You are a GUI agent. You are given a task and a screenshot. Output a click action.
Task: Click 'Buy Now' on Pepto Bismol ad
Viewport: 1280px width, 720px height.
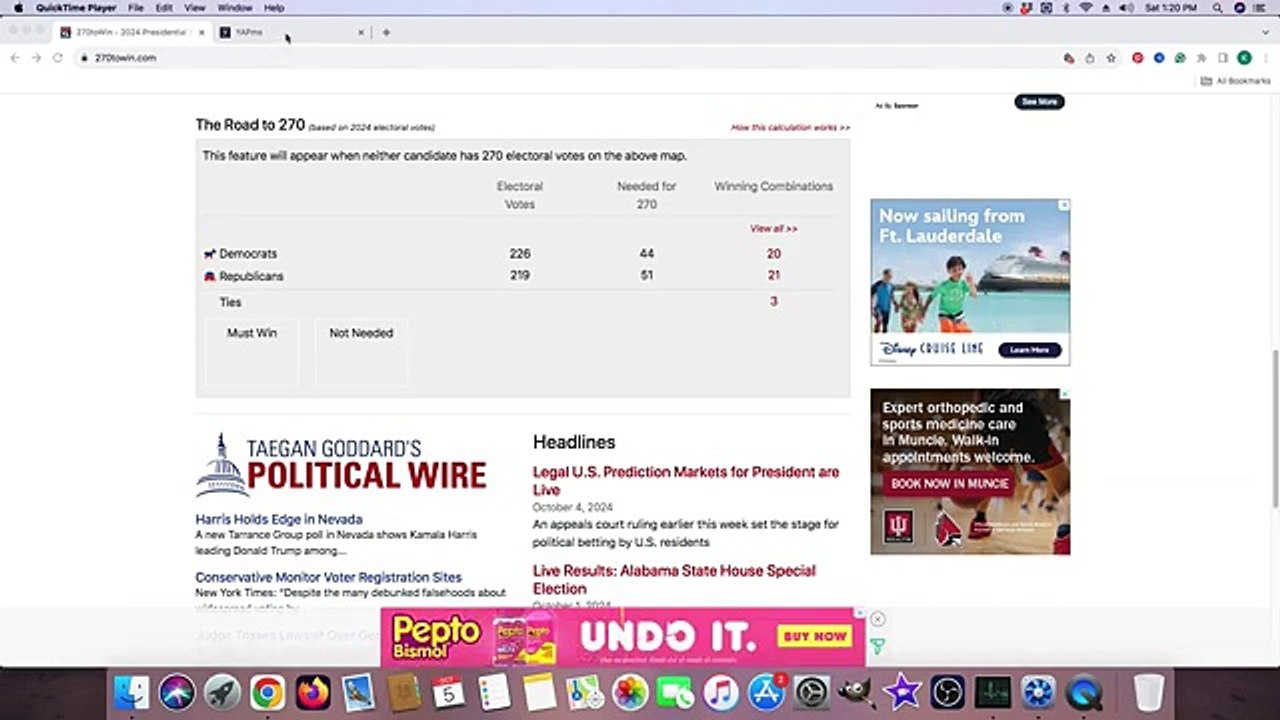pyautogui.click(x=815, y=636)
